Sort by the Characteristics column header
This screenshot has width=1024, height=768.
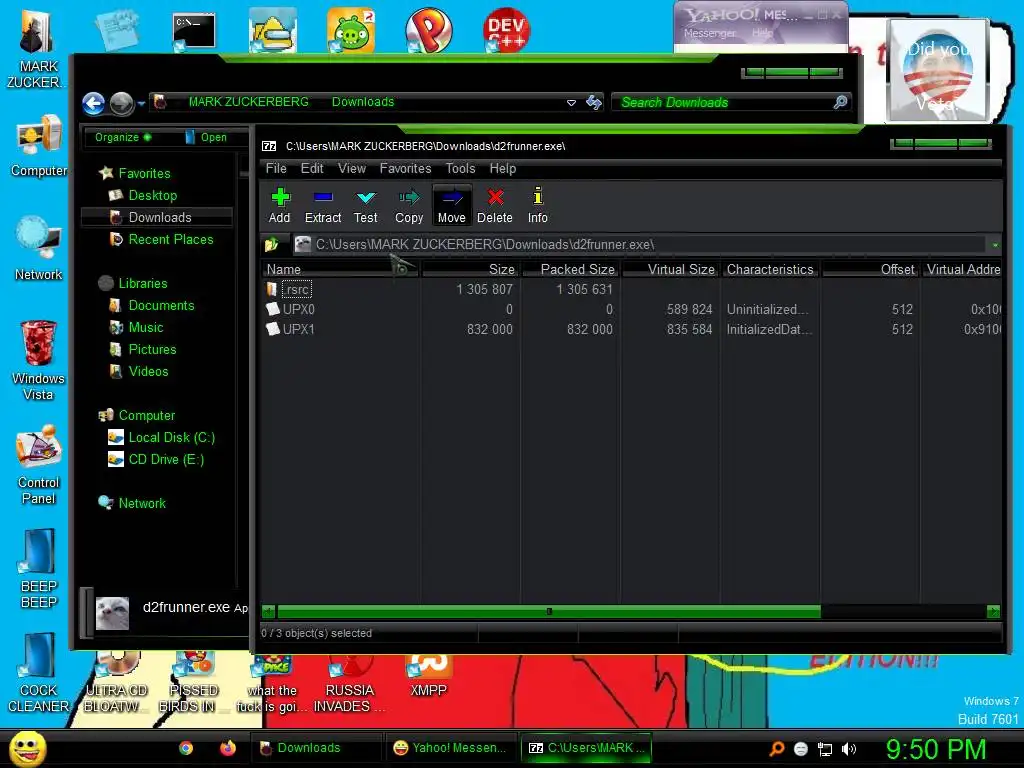coord(770,269)
